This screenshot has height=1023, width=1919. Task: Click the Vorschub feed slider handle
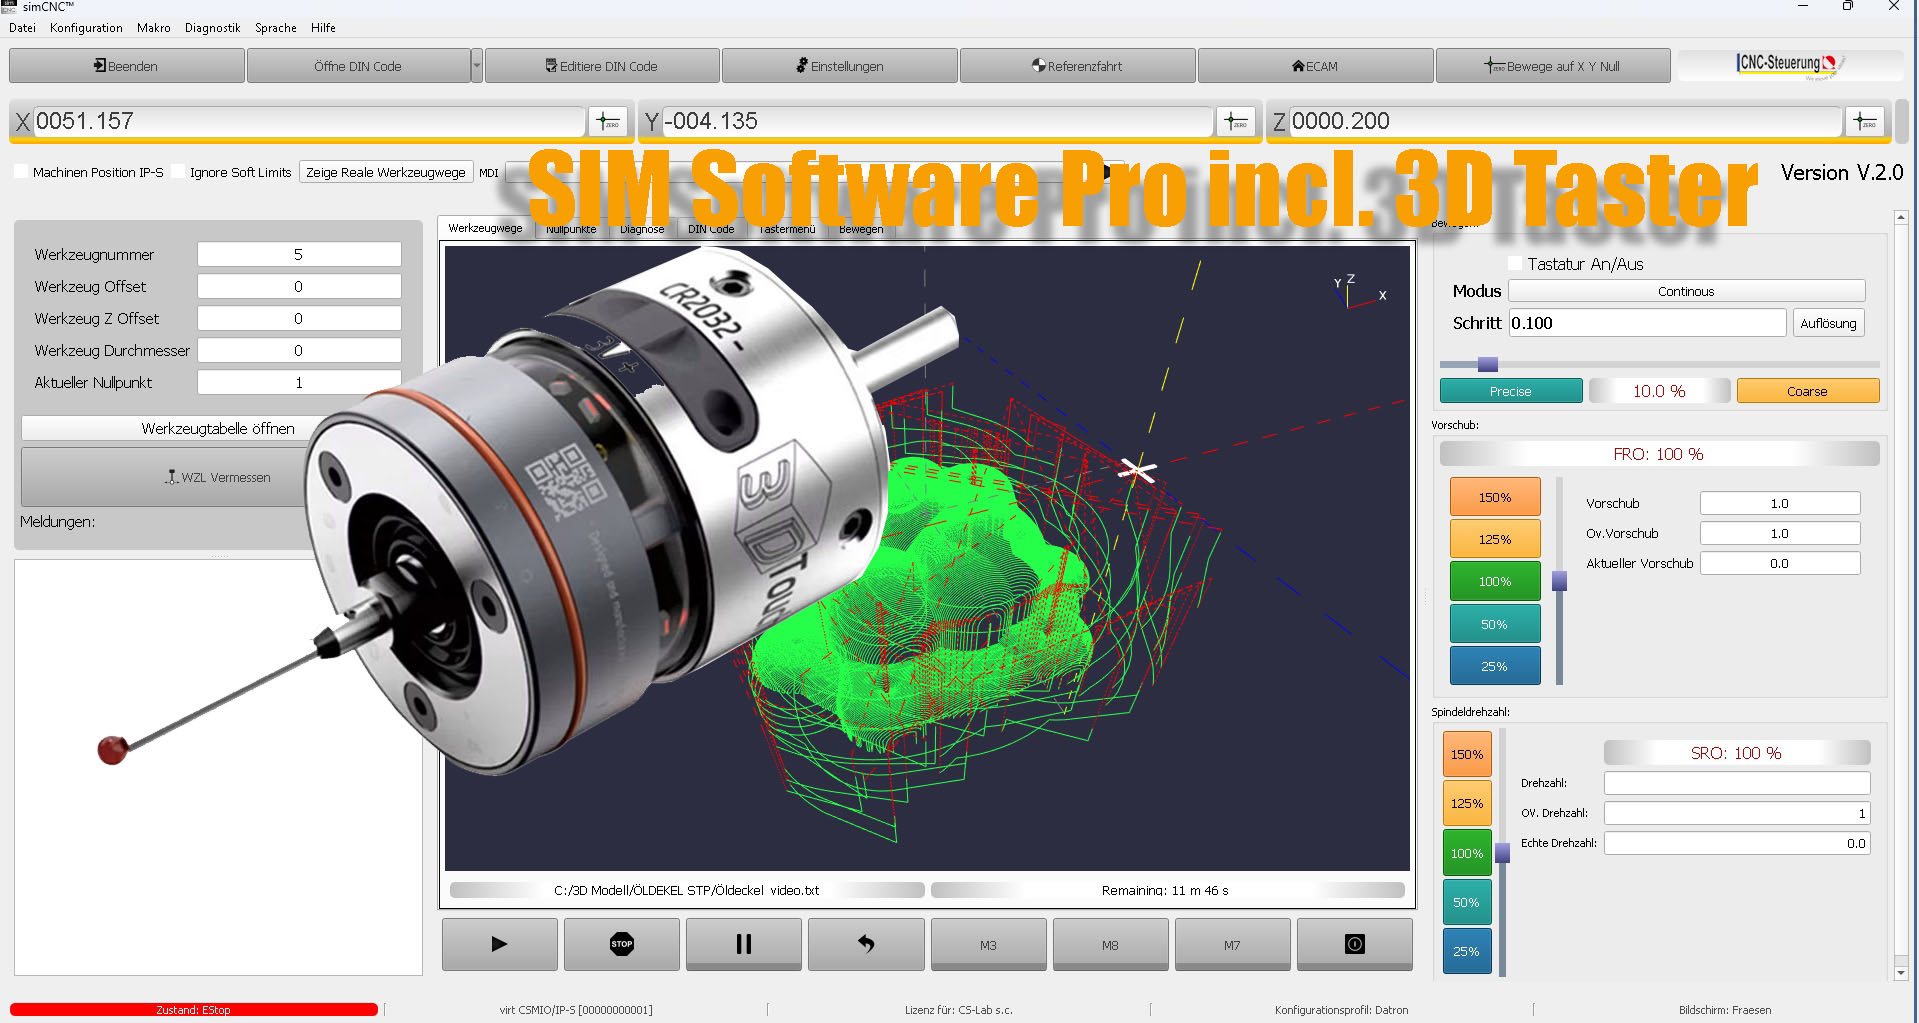pos(1559,581)
